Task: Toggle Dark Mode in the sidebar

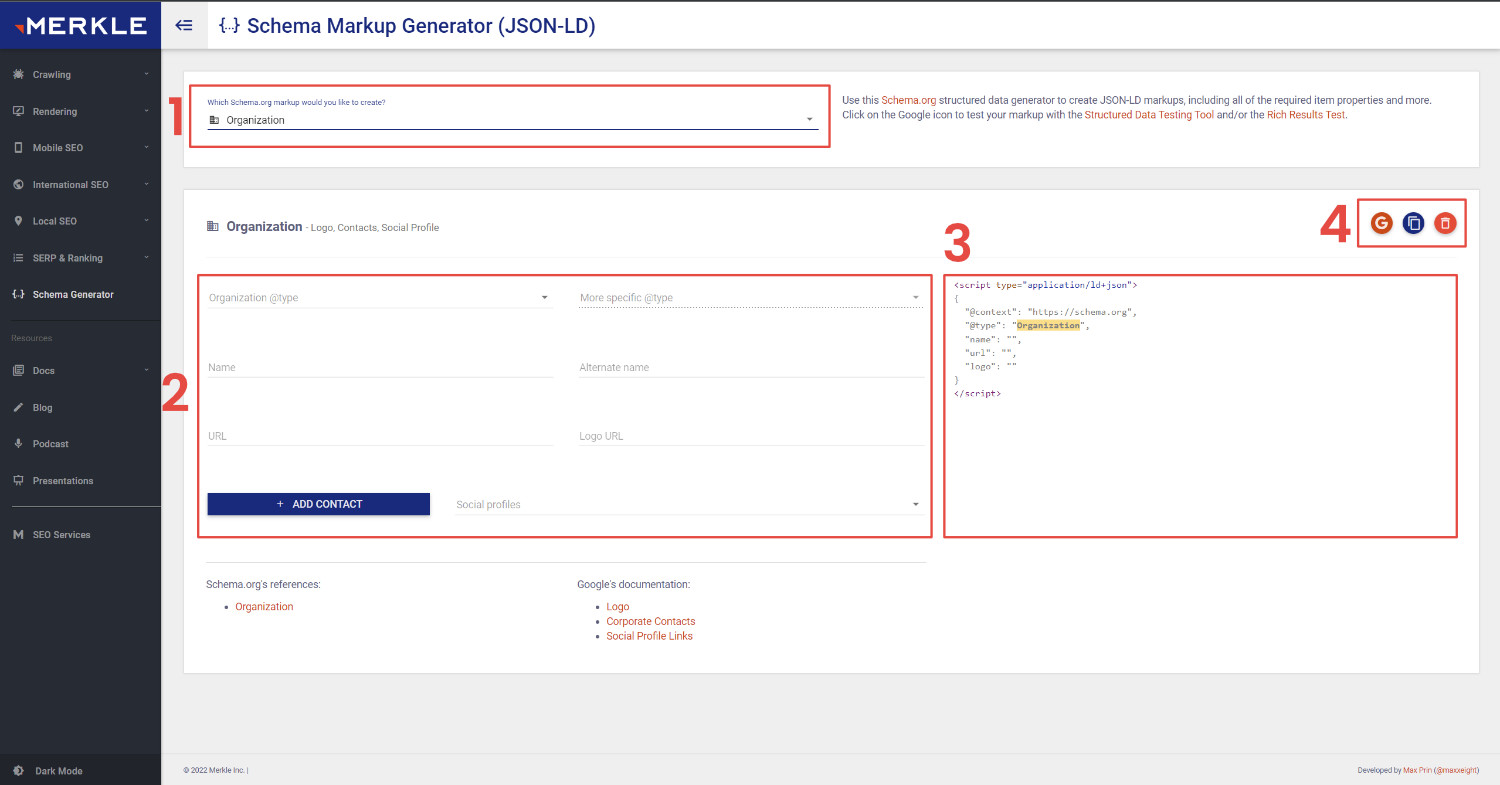Action: click(x=58, y=771)
